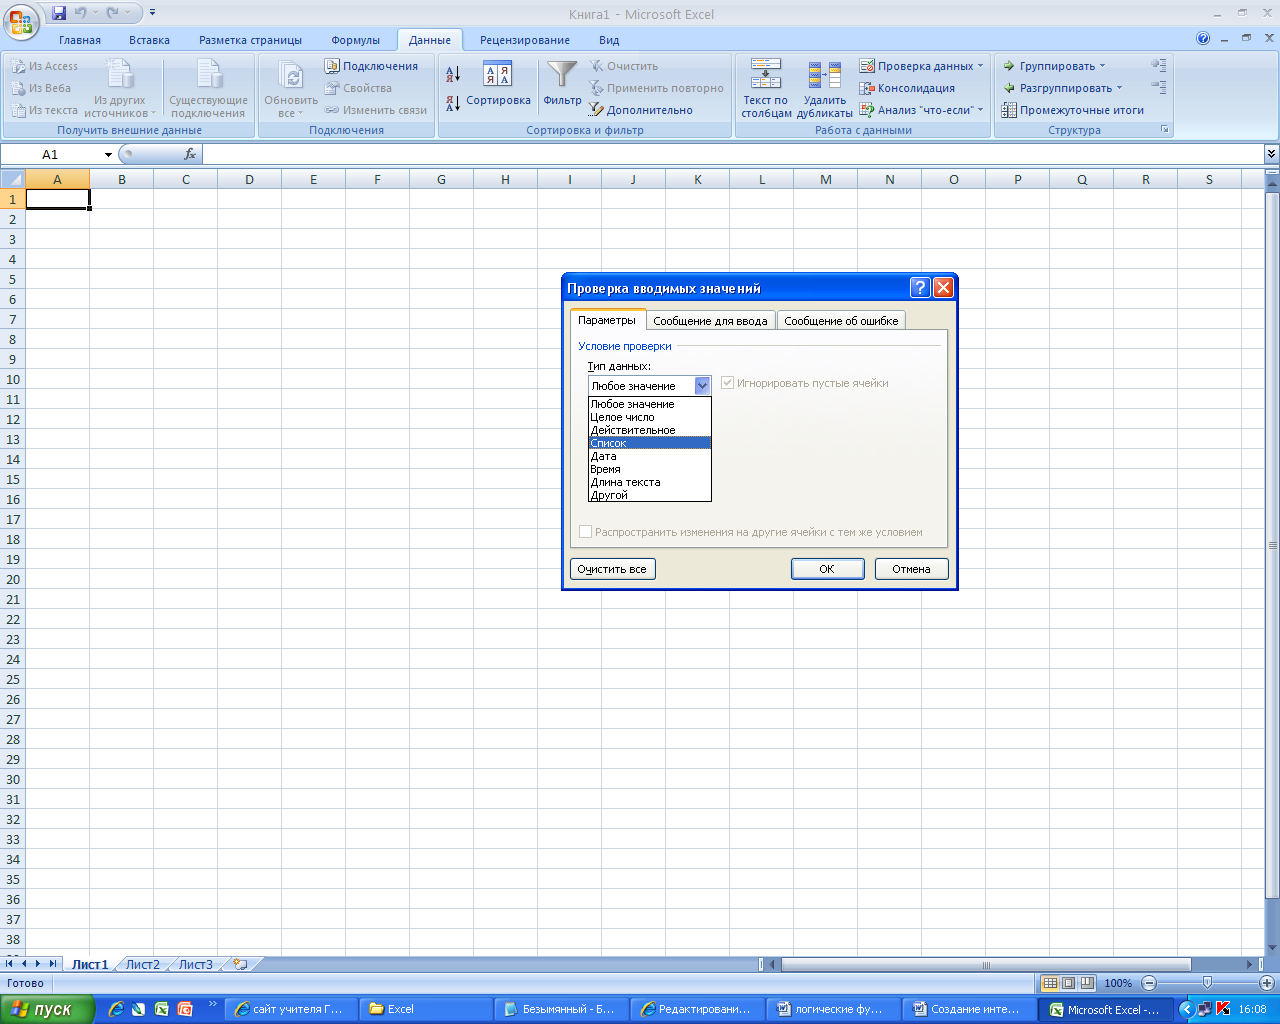Click Промежуточные итоги subtotals button
The image size is (1280, 1024).
(1073, 110)
